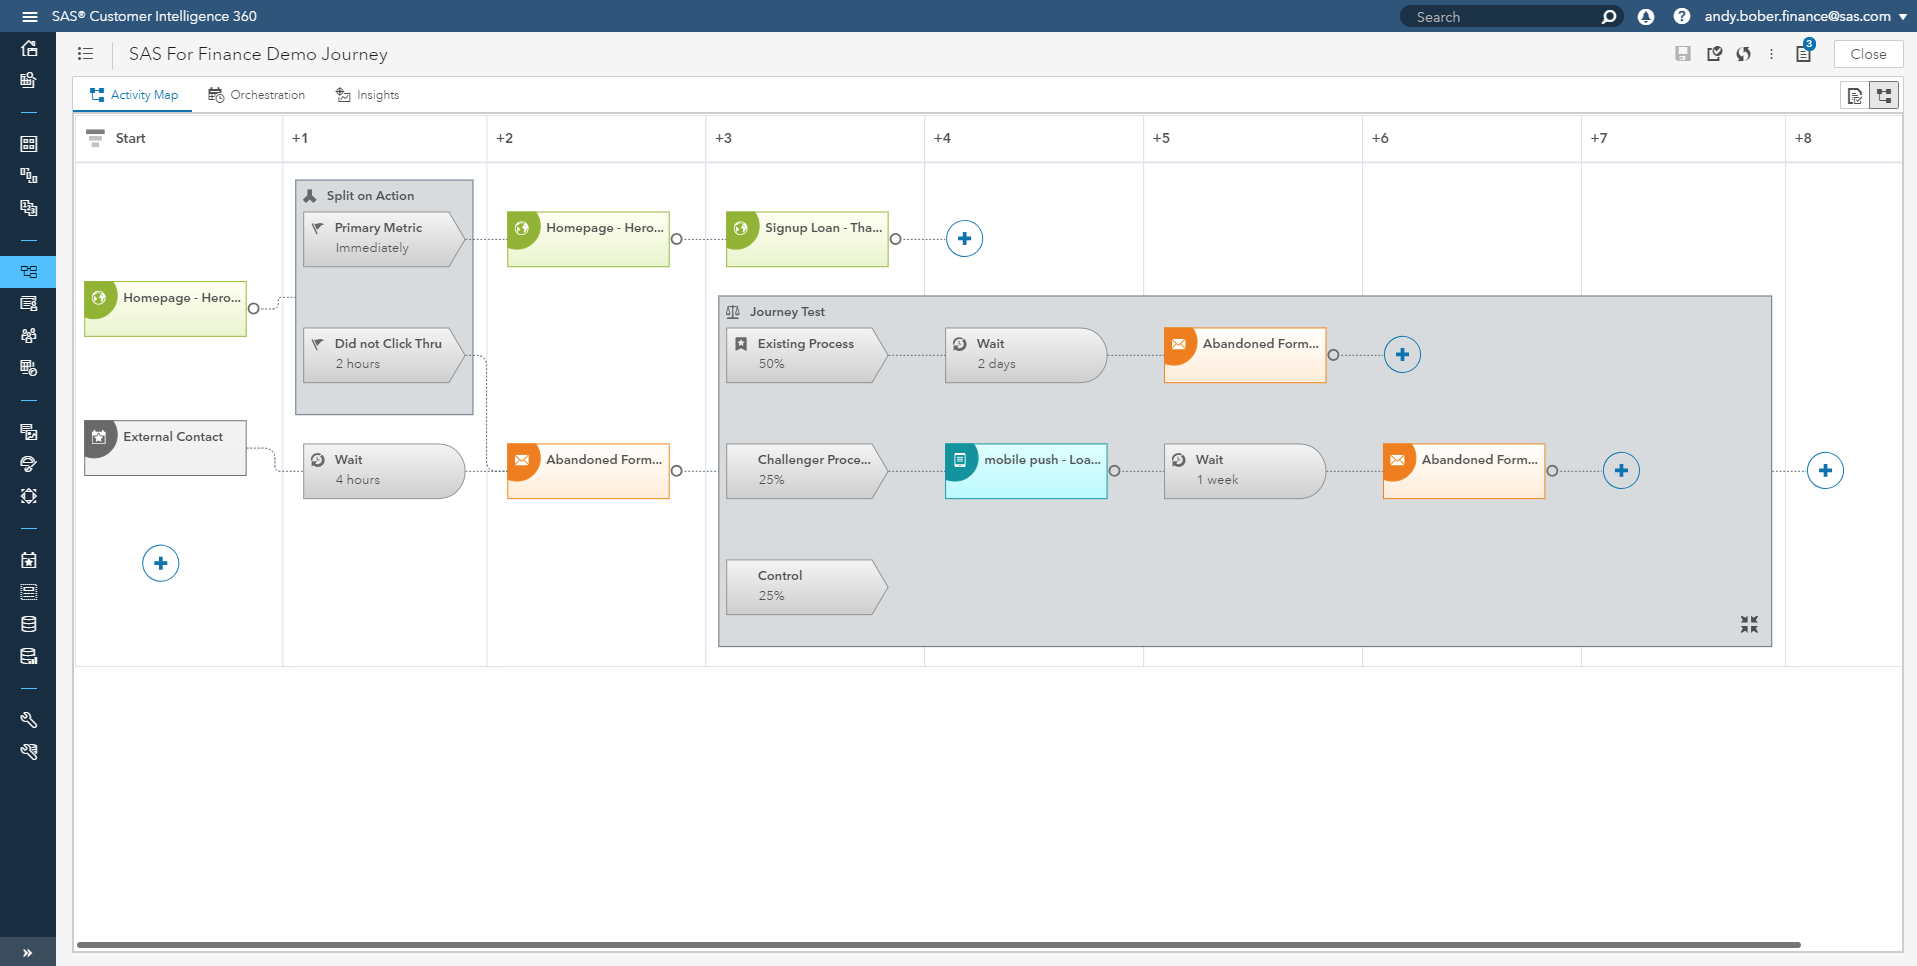
Task: Click the Save disk icon
Action: point(1683,54)
